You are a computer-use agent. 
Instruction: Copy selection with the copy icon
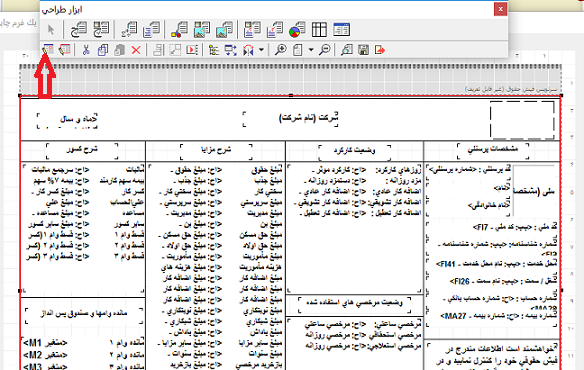pyautogui.click(x=103, y=50)
